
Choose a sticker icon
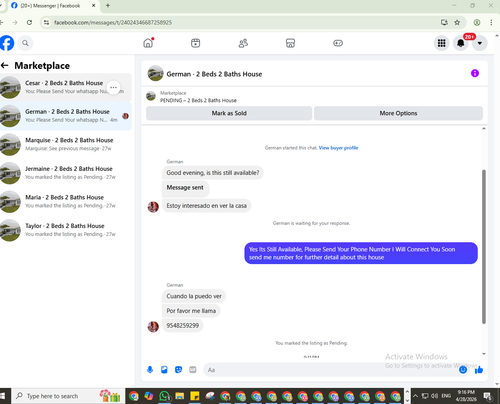tap(179, 369)
